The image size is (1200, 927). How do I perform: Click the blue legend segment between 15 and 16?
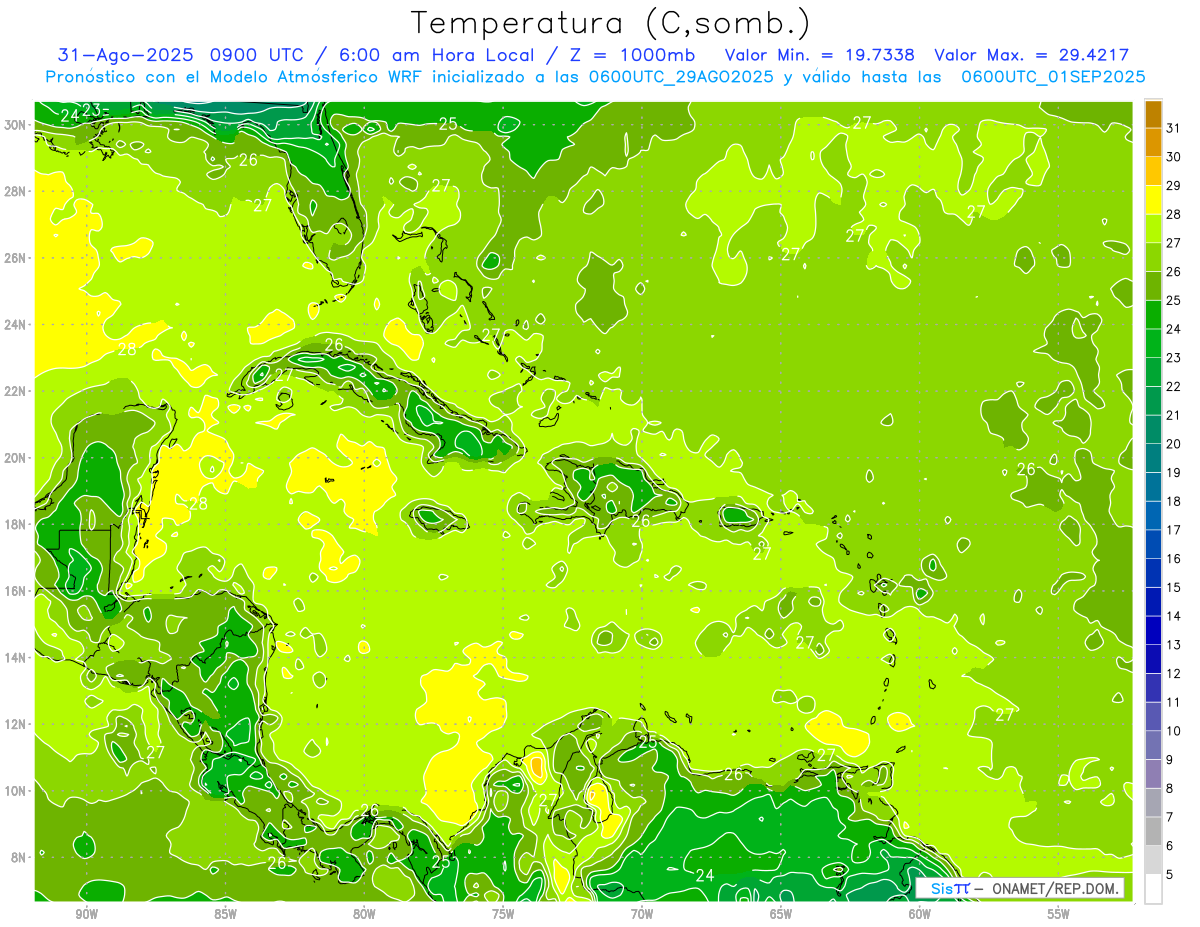pos(1153,573)
